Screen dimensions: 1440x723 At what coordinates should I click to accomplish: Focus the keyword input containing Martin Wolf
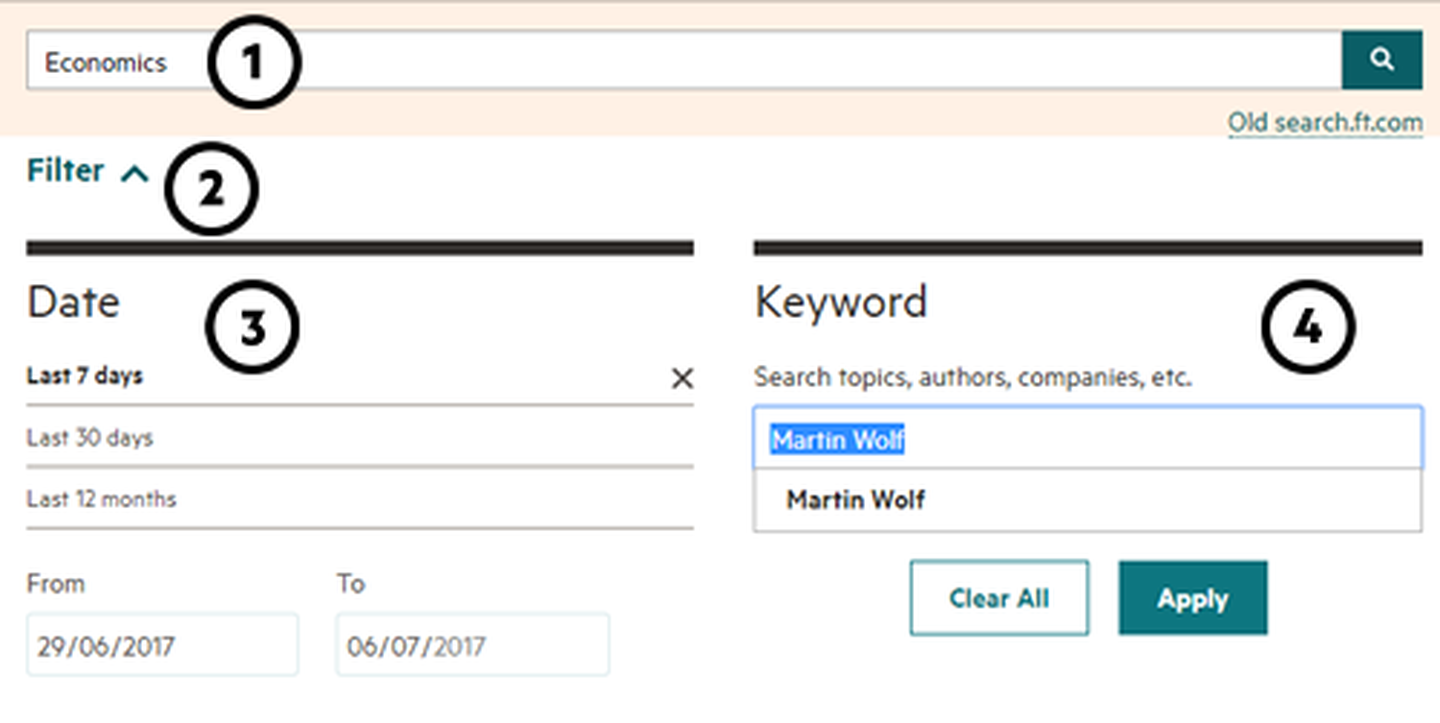click(1086, 438)
